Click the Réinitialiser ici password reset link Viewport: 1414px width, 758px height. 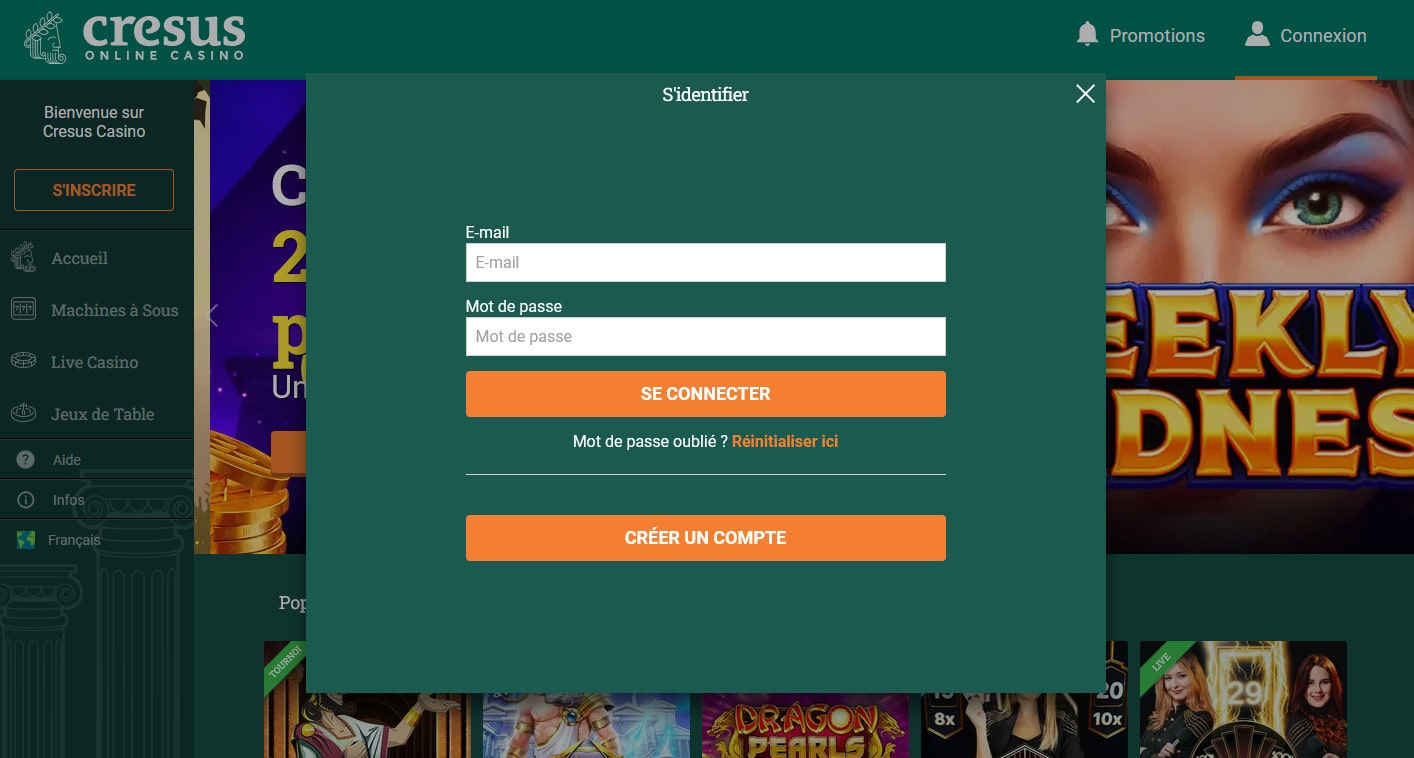[x=785, y=441]
